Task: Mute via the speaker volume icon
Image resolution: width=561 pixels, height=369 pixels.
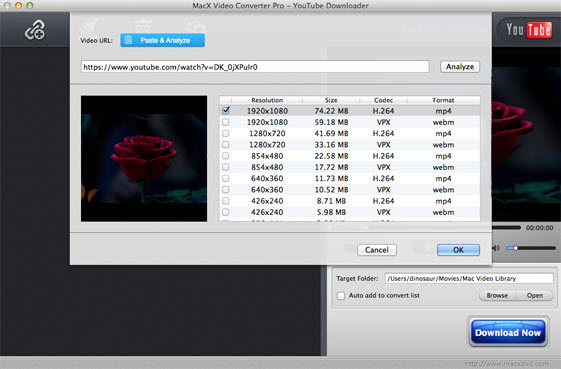Action: 496,248
